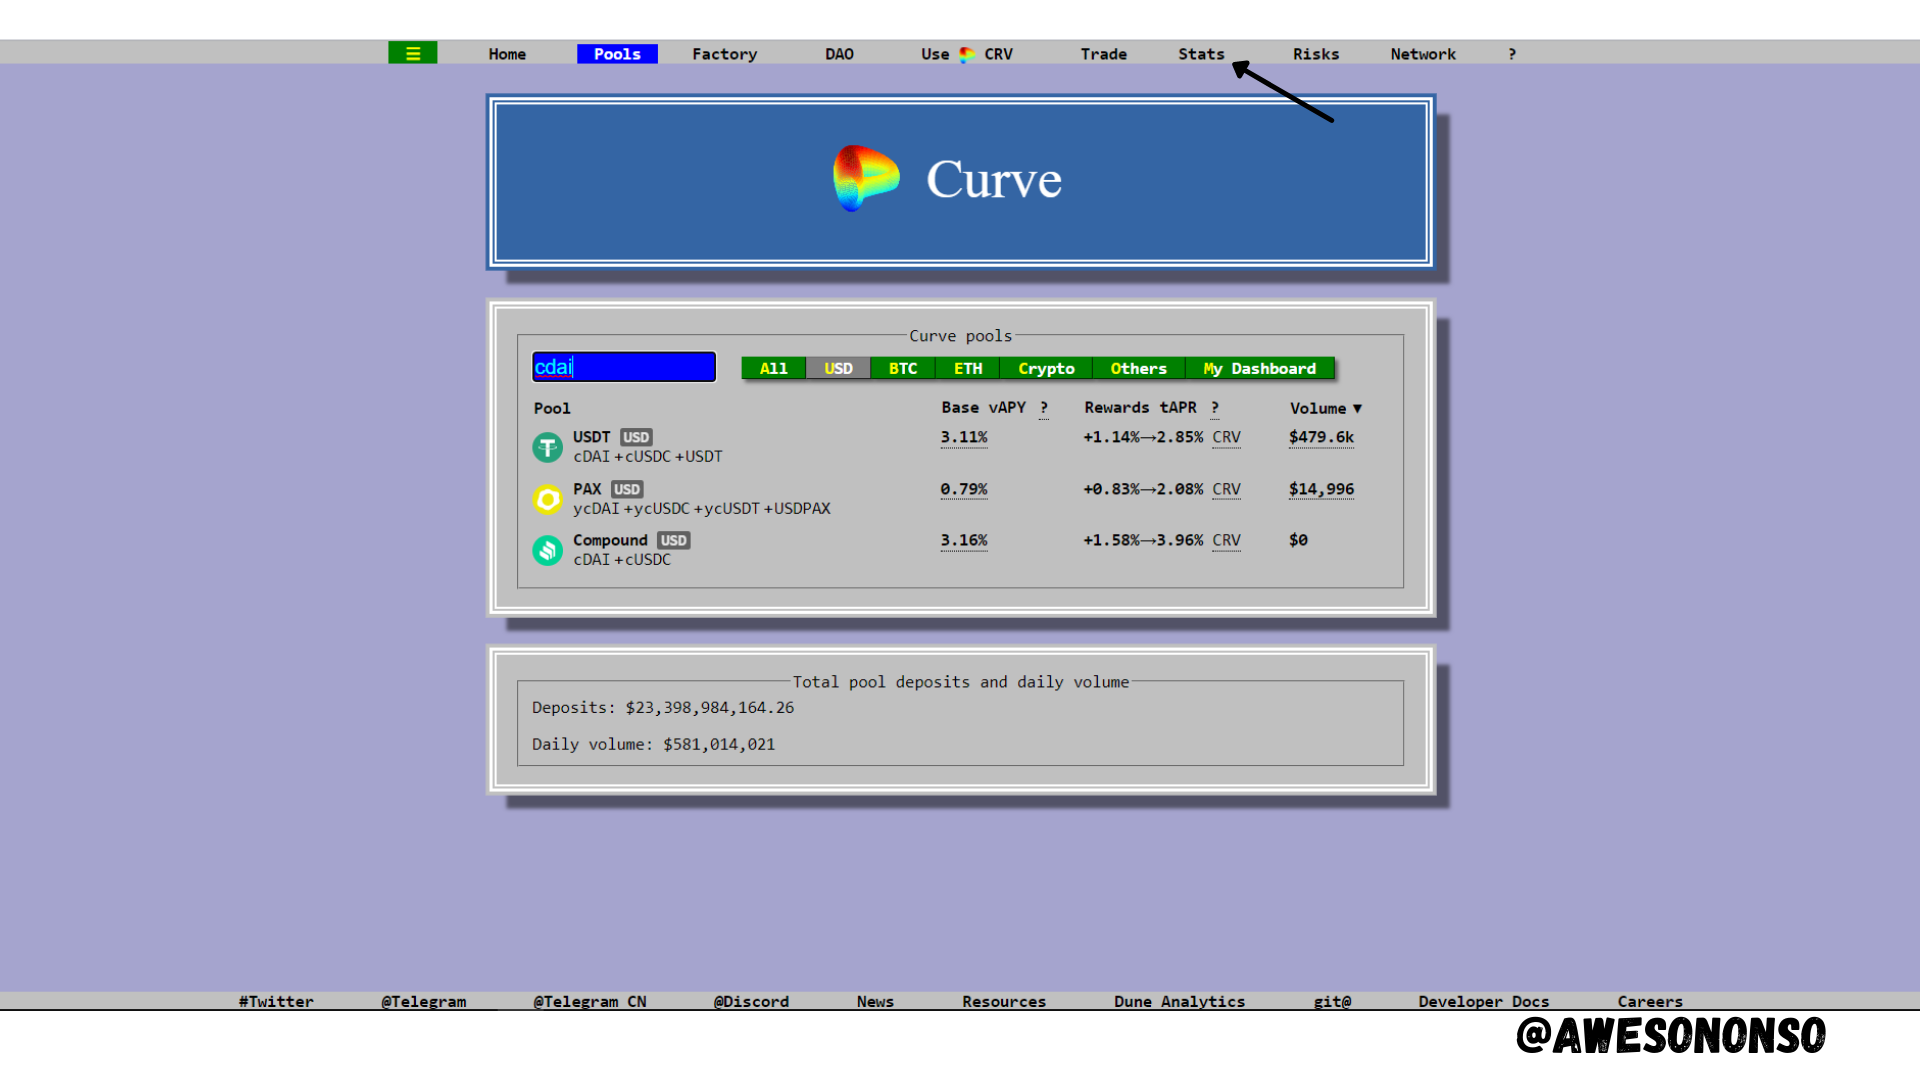This screenshot has width=1920, height=1080.
Task: Open the Stats menu item
Action: [1201, 54]
